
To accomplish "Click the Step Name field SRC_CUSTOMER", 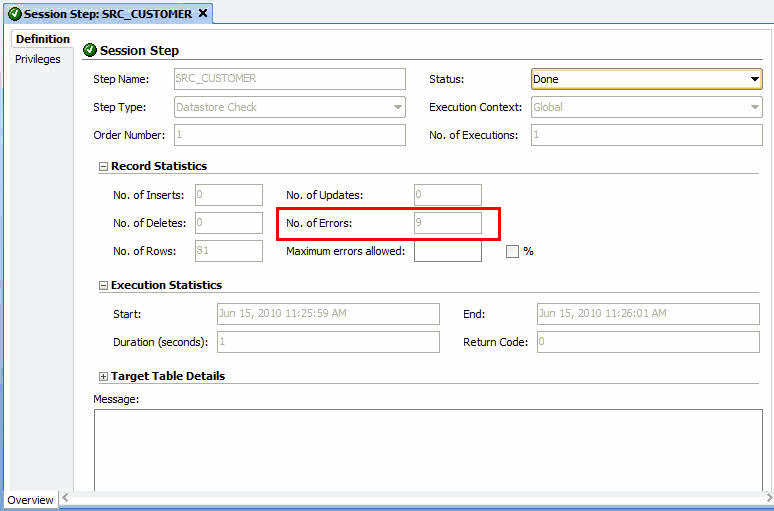I will click(x=290, y=79).
